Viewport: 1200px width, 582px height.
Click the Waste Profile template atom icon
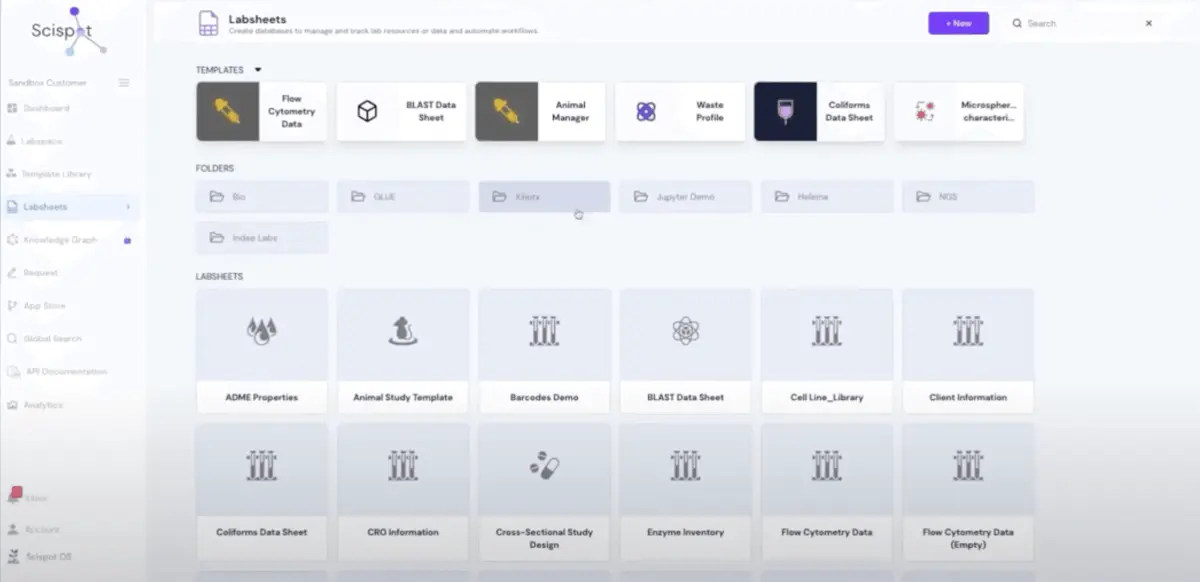coord(646,111)
